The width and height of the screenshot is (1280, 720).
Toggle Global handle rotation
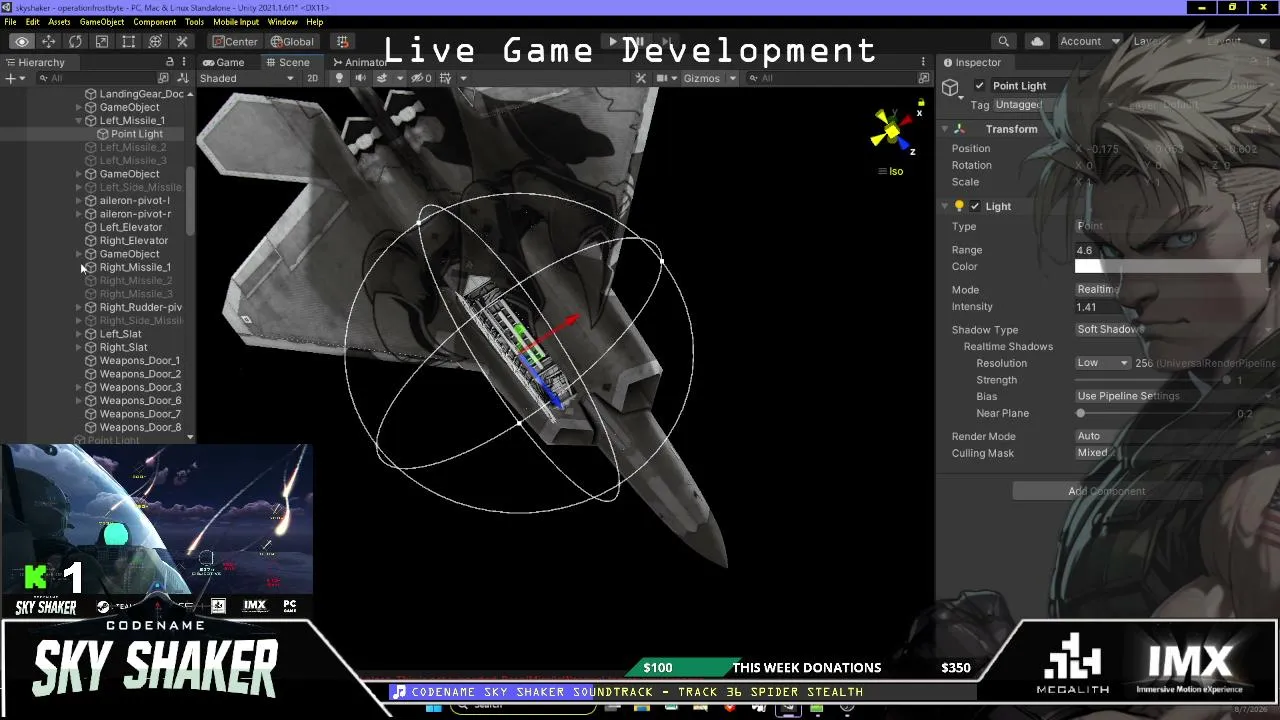[292, 42]
